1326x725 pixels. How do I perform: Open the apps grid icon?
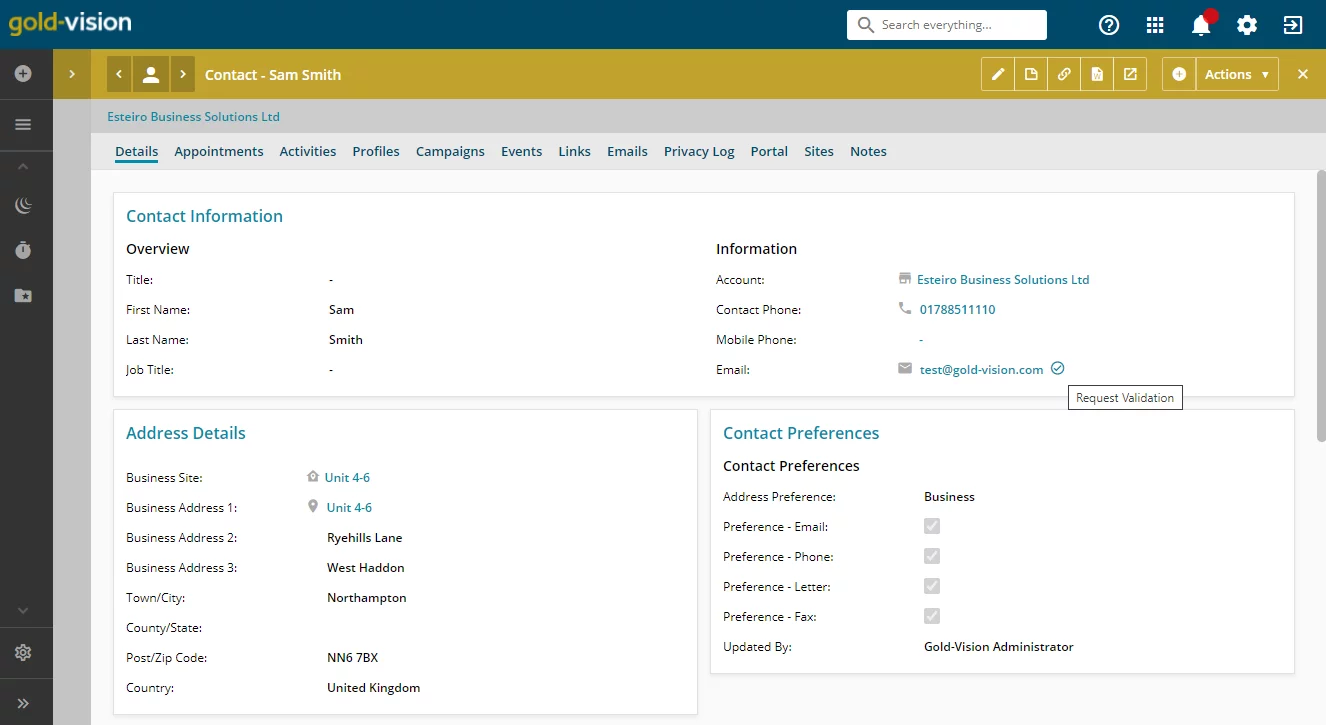[1155, 25]
